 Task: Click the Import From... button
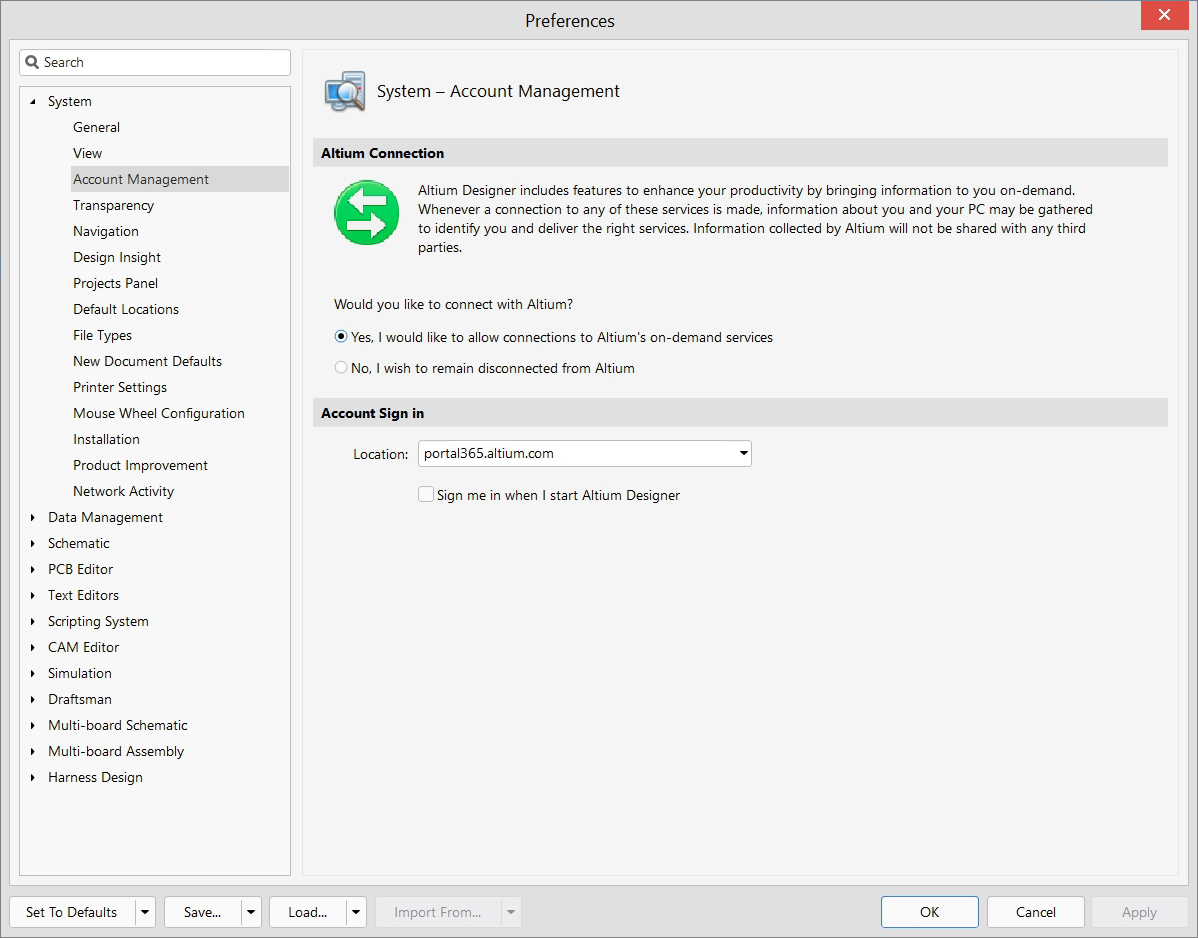[x=438, y=912]
